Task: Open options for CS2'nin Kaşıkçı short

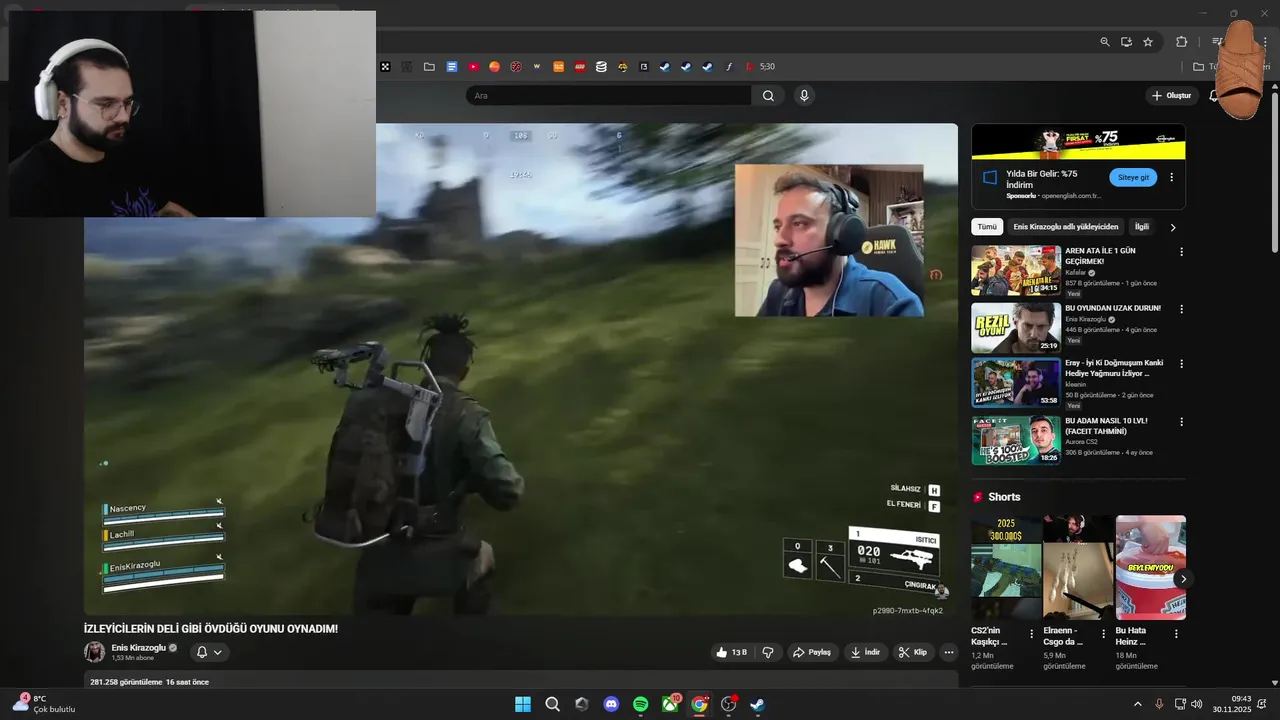Action: [1032, 634]
